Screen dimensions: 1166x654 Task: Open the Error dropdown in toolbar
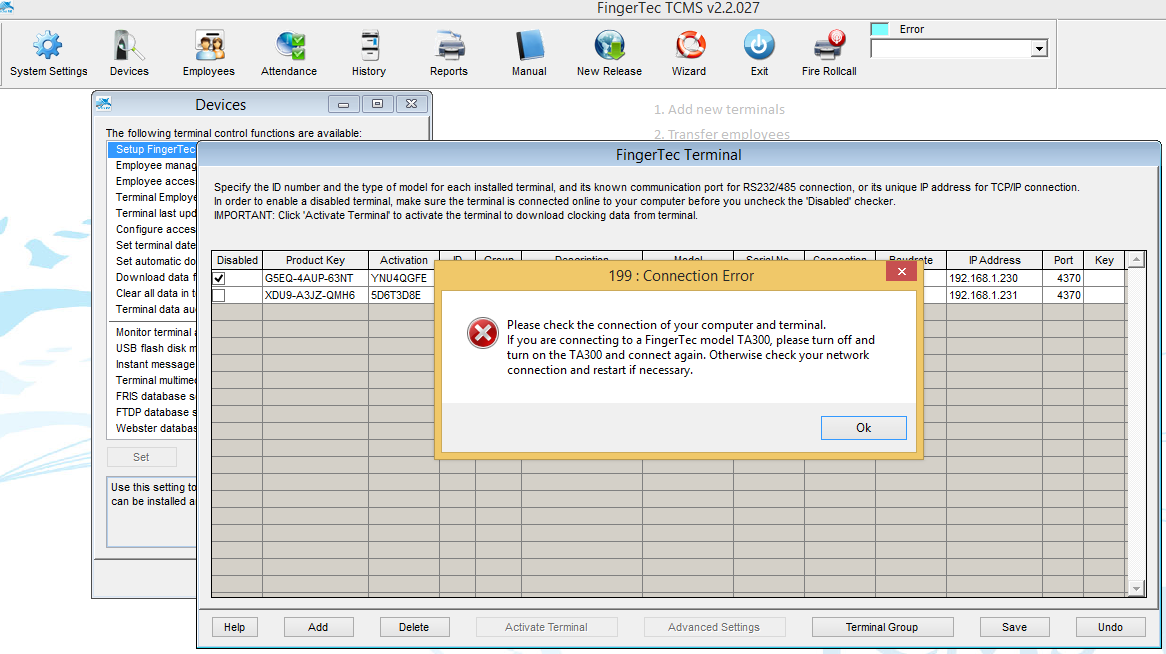tap(1039, 49)
